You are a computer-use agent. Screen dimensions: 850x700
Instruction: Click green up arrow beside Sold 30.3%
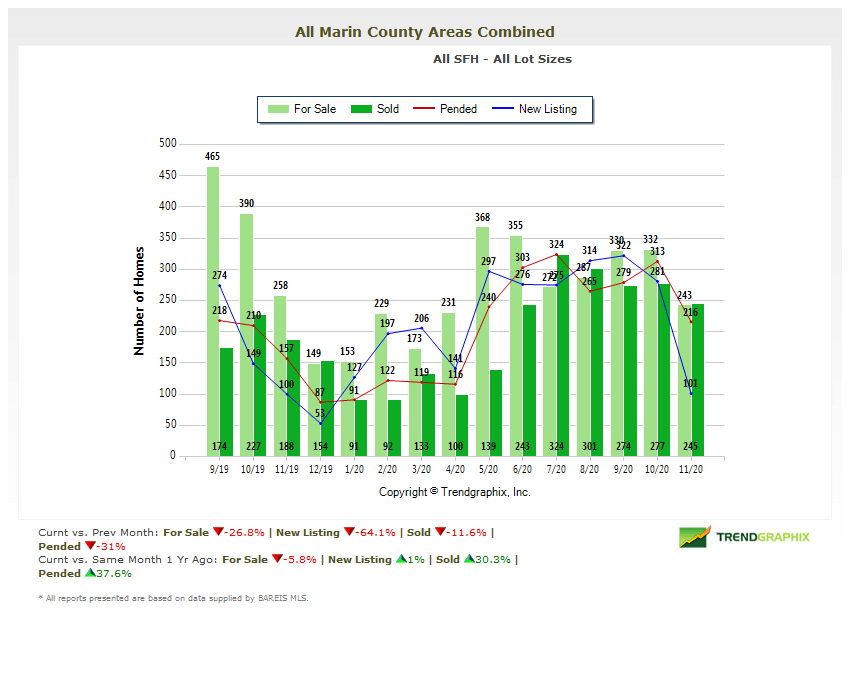pos(469,560)
